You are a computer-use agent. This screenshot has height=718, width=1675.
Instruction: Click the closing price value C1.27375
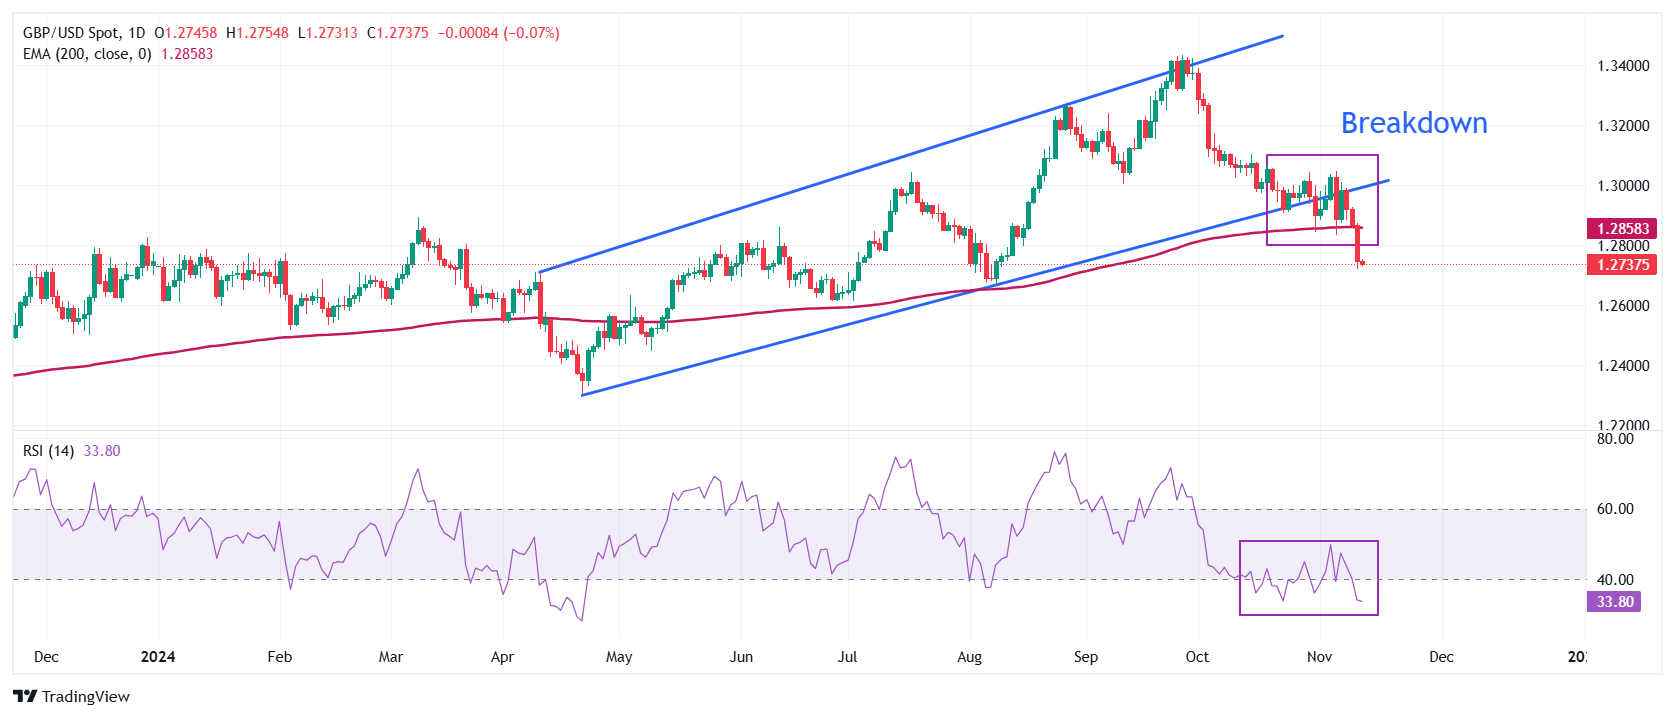coord(398,33)
